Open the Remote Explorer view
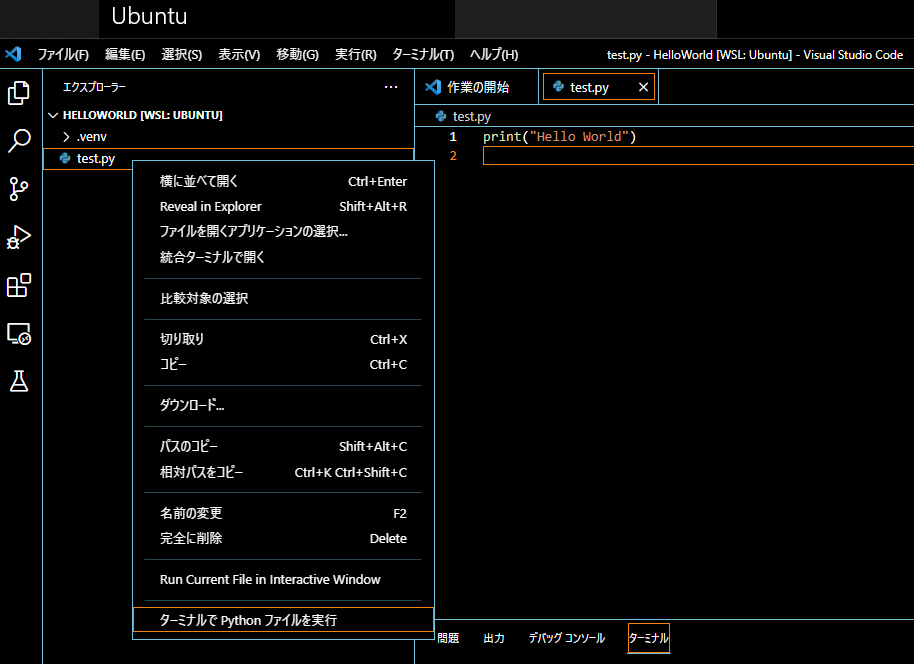 (x=19, y=334)
